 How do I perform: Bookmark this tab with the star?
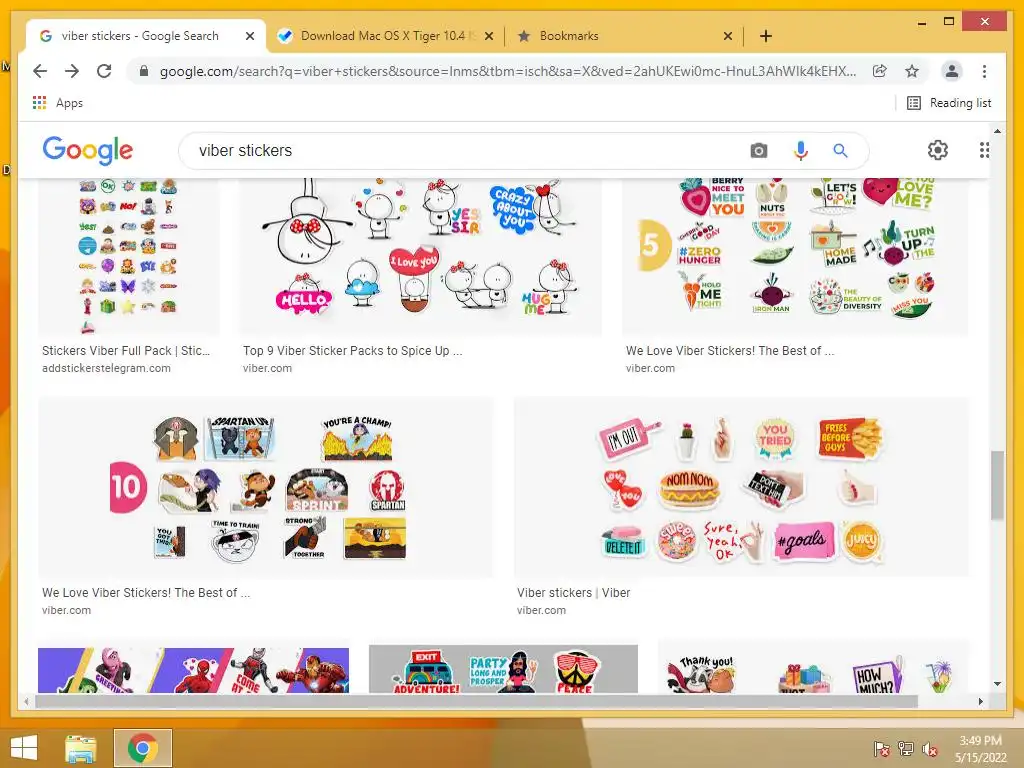[x=912, y=71]
